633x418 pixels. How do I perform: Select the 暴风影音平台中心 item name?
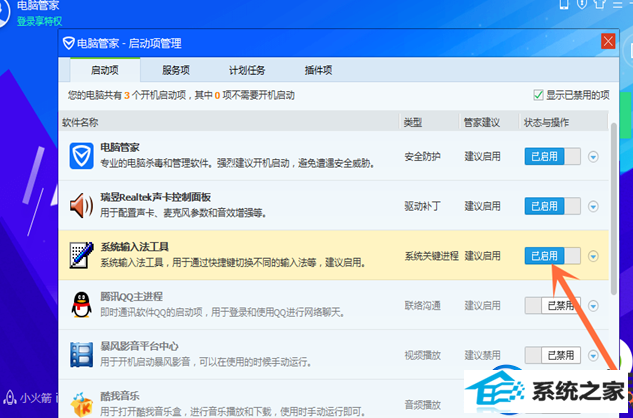coord(139,346)
